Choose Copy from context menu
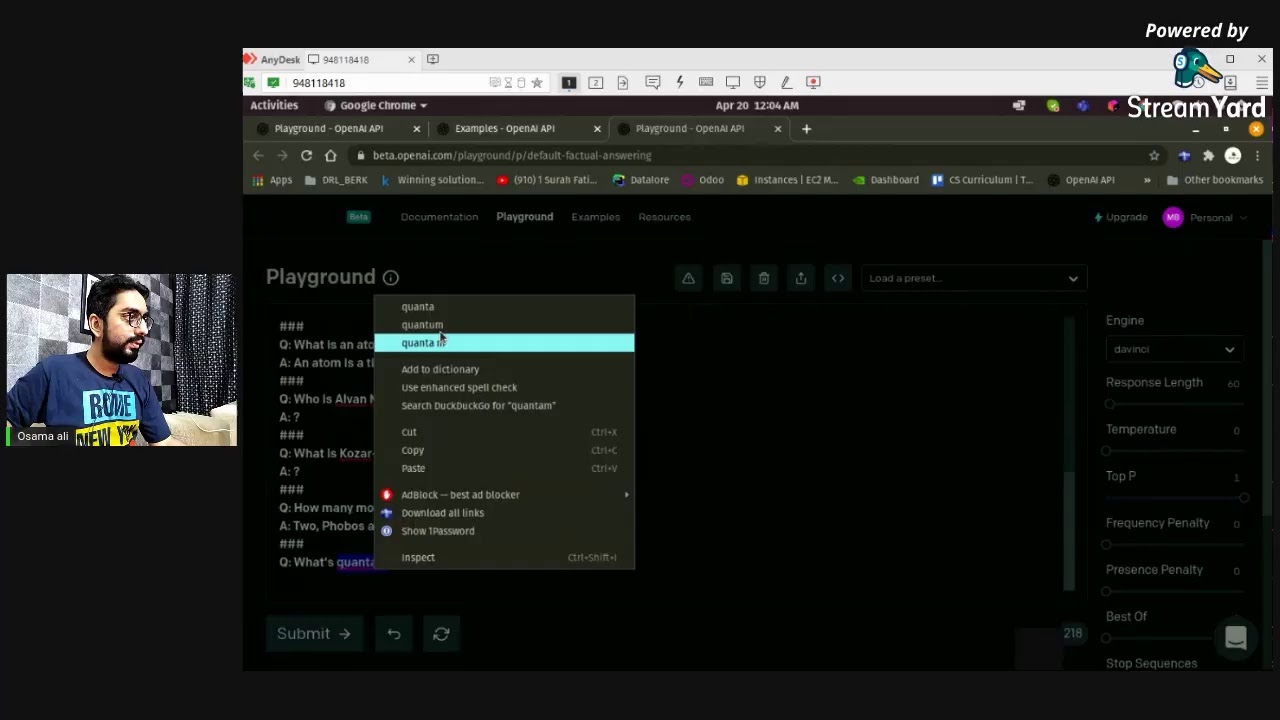 (504, 450)
